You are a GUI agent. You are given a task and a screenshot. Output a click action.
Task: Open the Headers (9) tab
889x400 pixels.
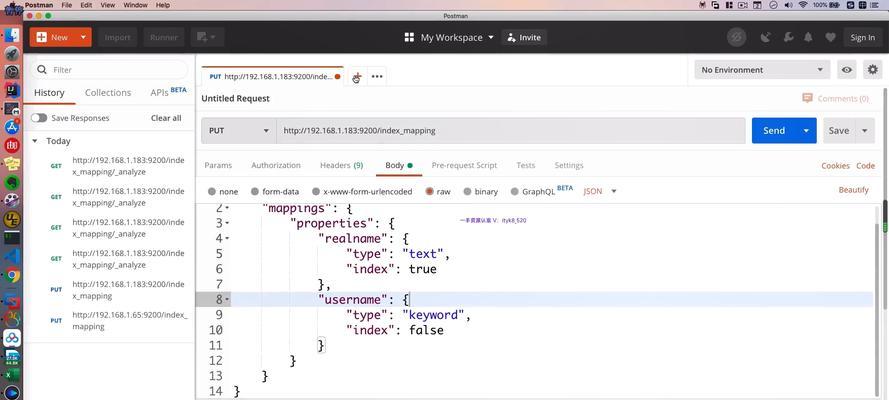coord(341,165)
